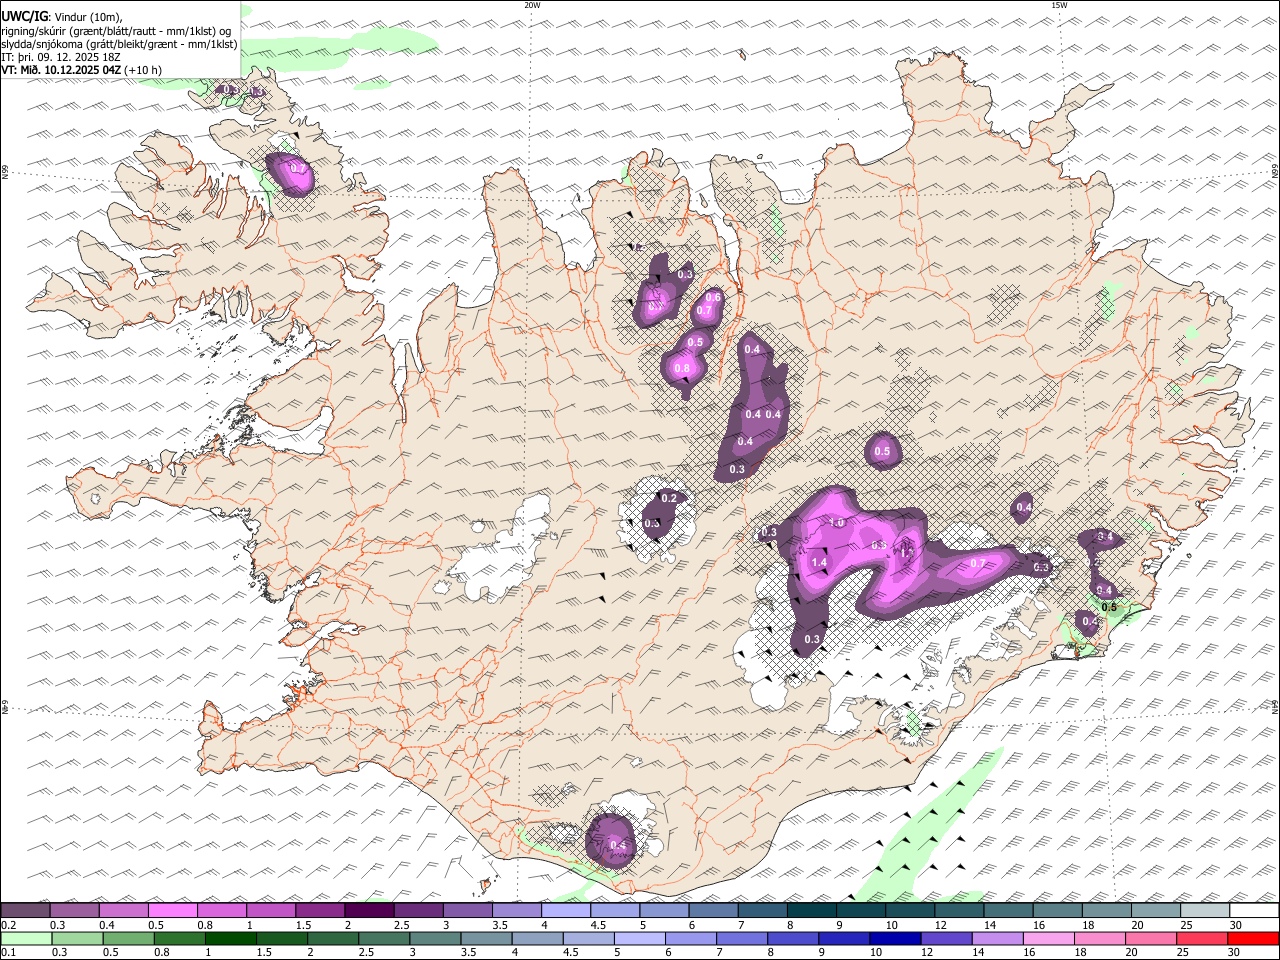Pick the snow scale swatch between 0.8 and 1
The width and height of the screenshot is (1280, 960).
(222, 910)
